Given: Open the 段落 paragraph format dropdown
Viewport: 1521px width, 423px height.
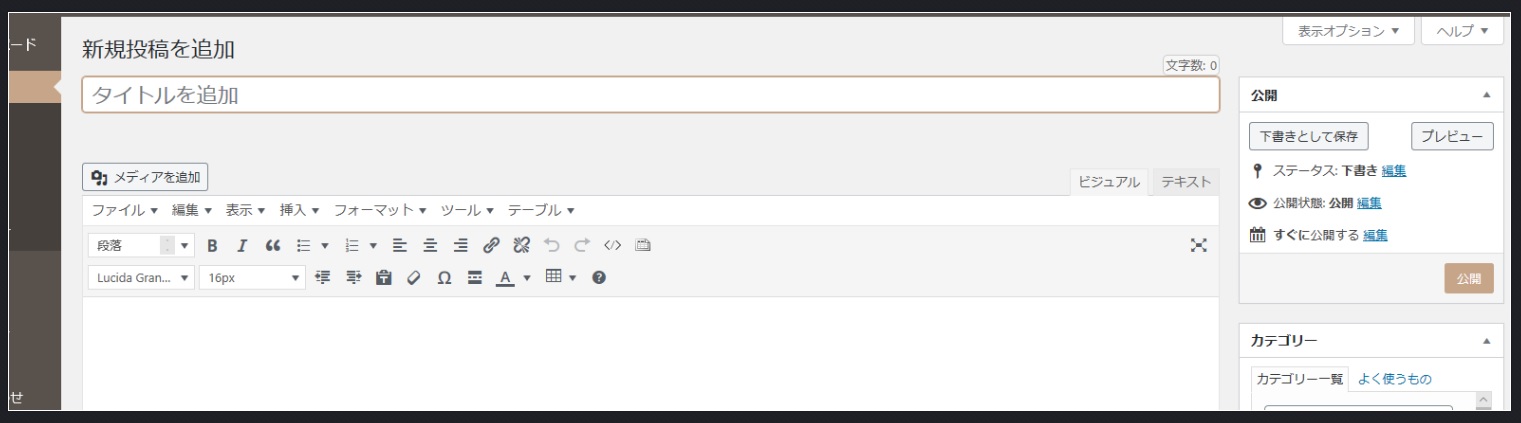Looking at the screenshot, I should pos(141,245).
